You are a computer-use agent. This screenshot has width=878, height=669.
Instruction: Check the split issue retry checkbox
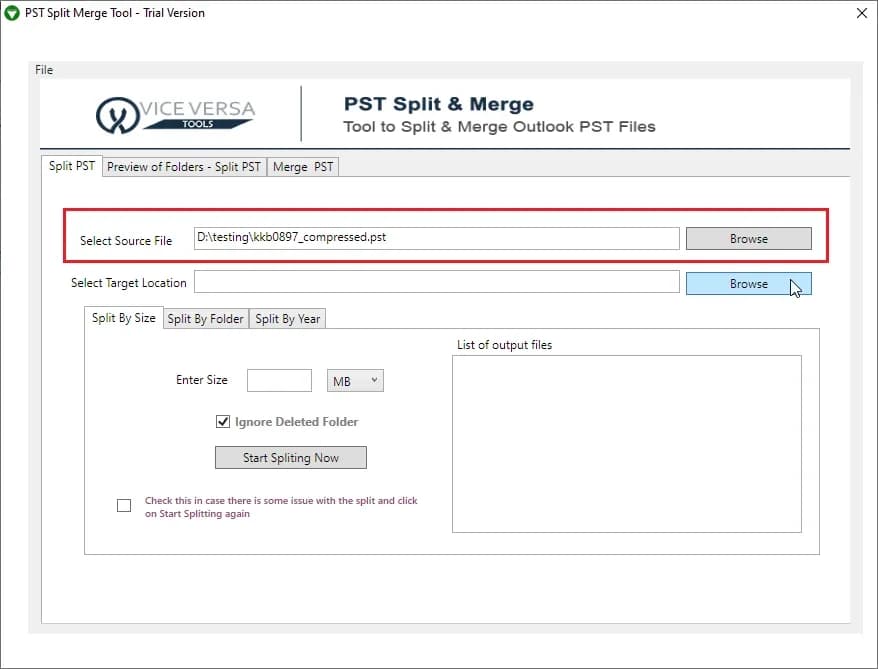(124, 506)
